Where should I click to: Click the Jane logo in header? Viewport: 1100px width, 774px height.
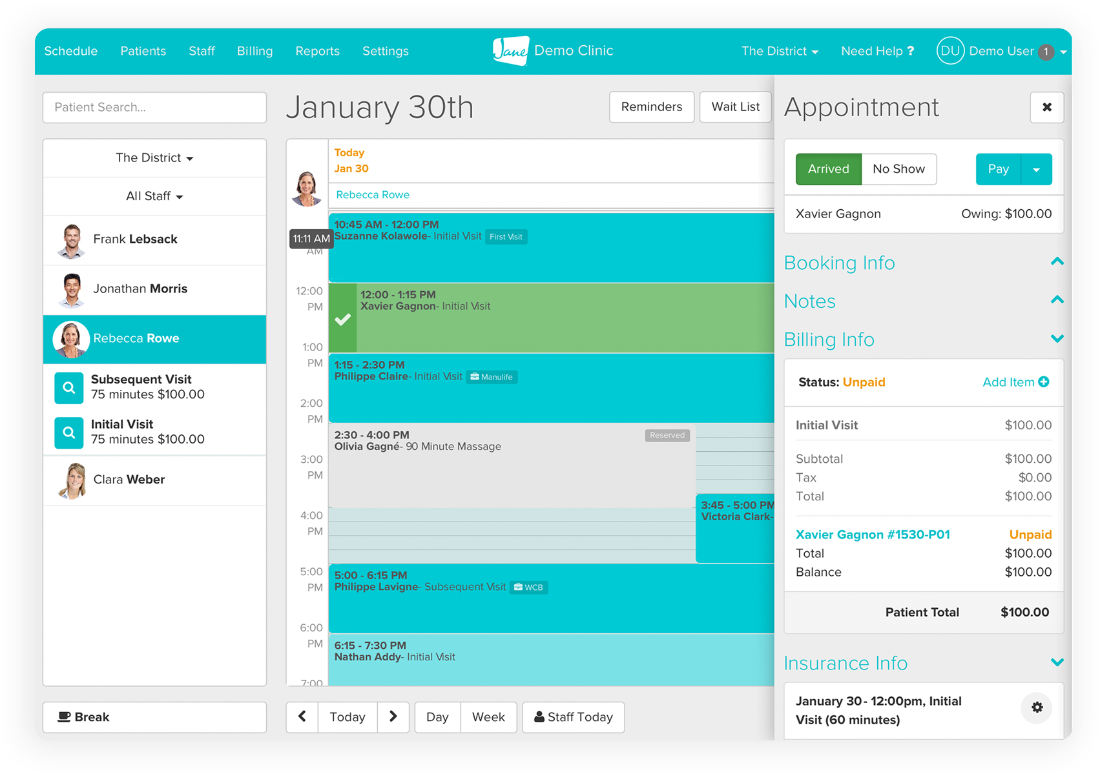pyautogui.click(x=510, y=51)
